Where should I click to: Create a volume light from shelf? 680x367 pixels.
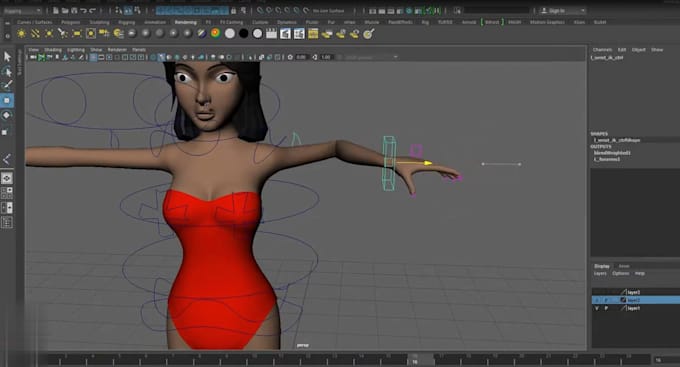click(x=91, y=33)
